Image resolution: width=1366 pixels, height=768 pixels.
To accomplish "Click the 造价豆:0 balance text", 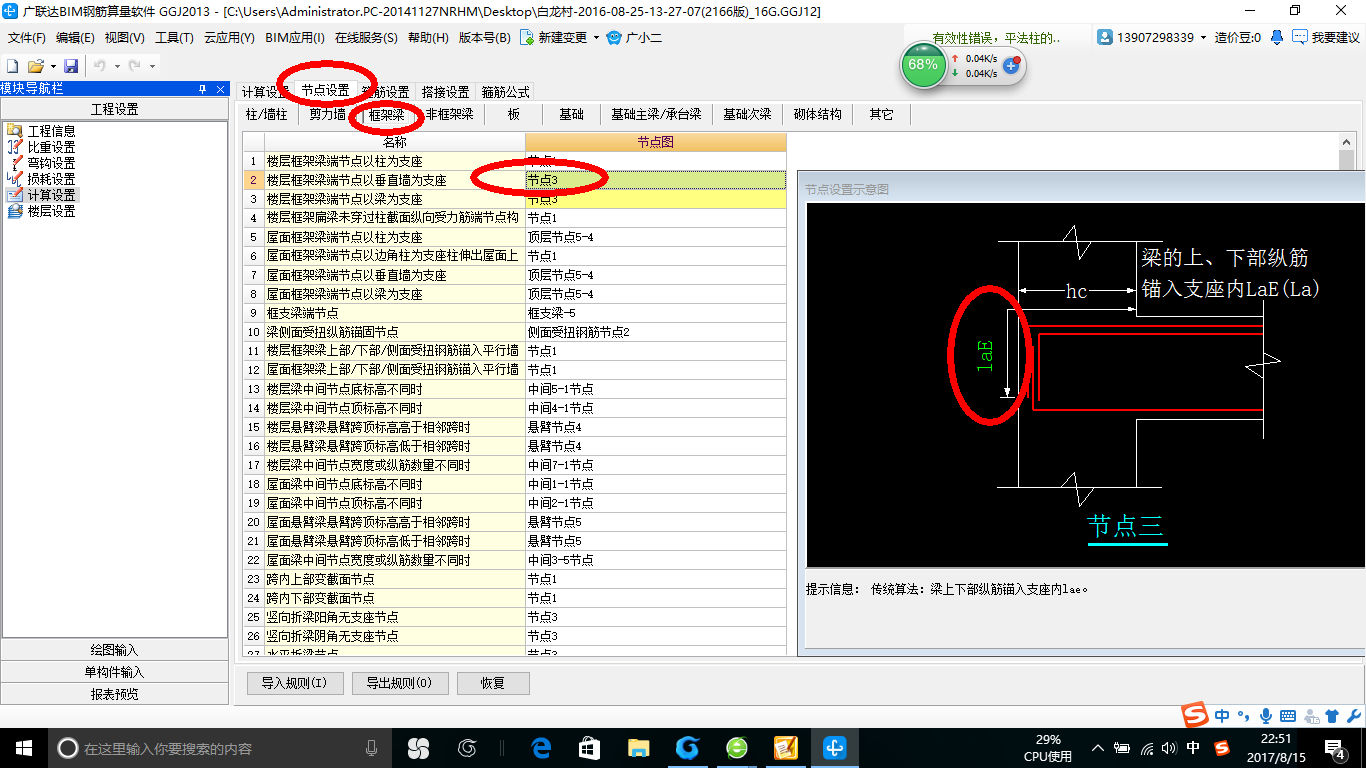I will click(x=1237, y=38).
